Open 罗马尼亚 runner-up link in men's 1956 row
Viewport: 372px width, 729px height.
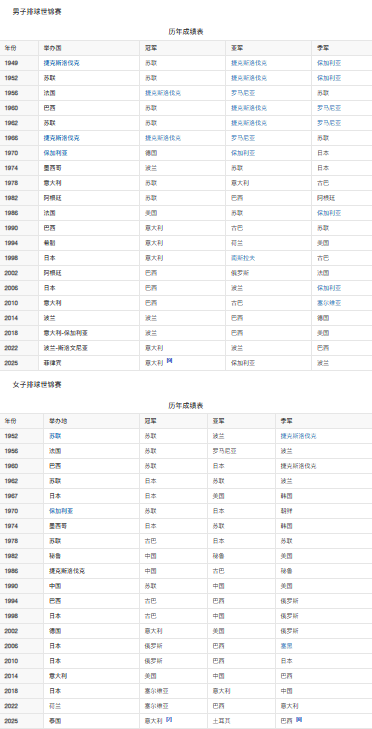click(243, 93)
